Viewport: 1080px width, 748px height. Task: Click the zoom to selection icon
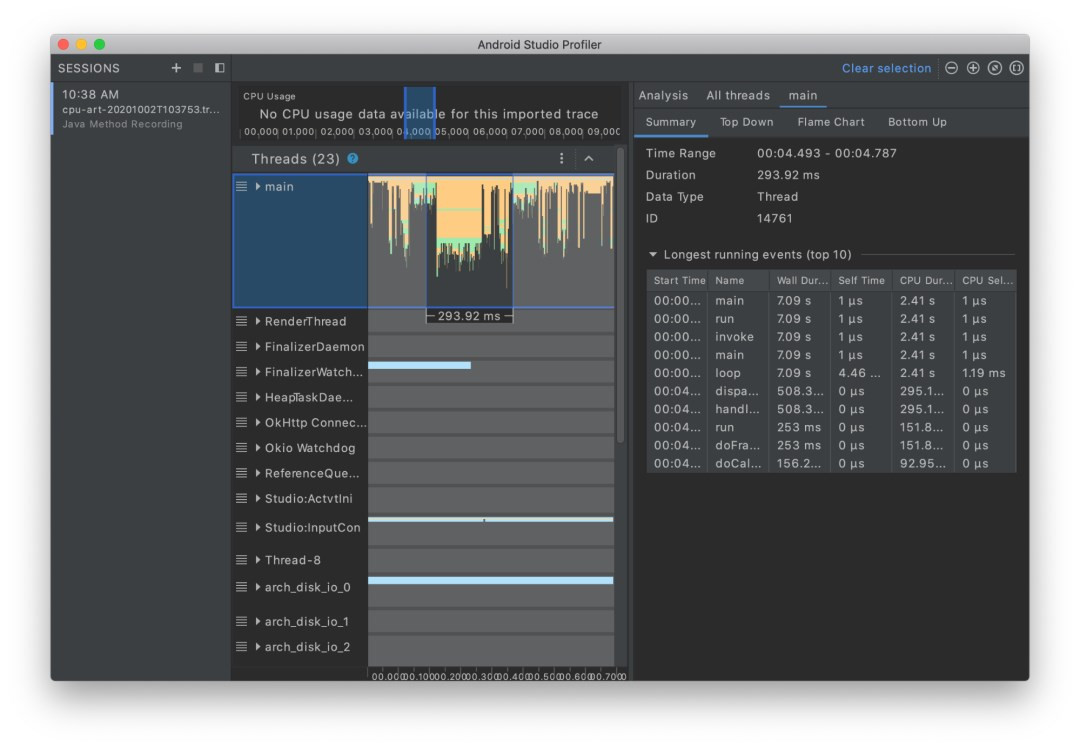(1016, 68)
